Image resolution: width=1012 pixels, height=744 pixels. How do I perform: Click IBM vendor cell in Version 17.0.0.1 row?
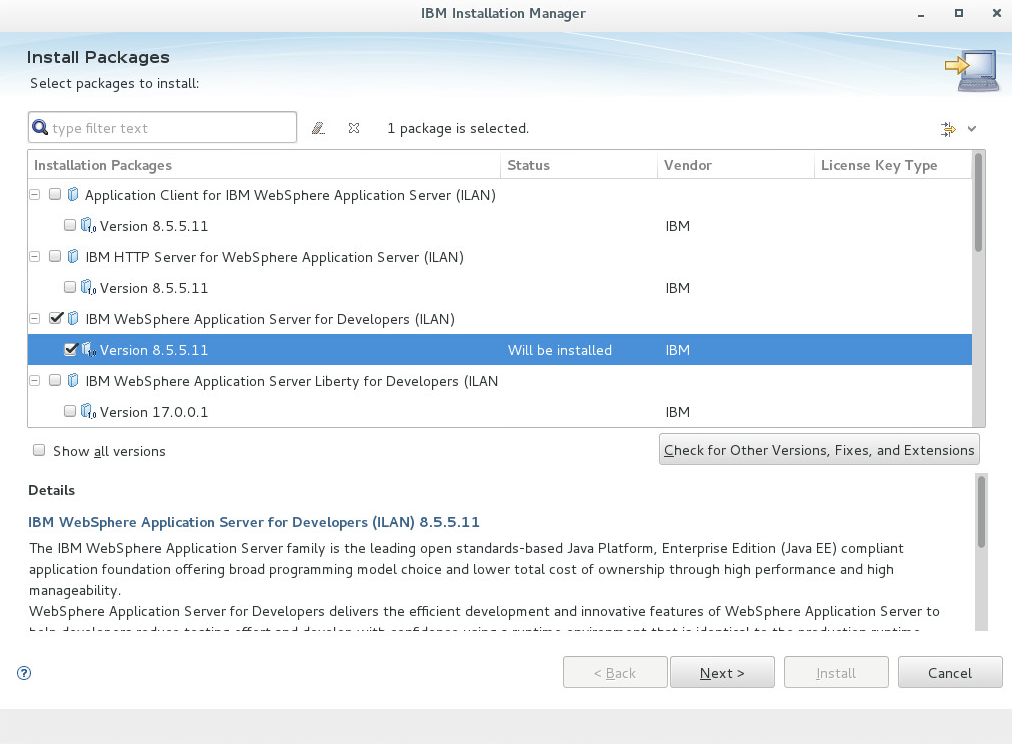(678, 412)
